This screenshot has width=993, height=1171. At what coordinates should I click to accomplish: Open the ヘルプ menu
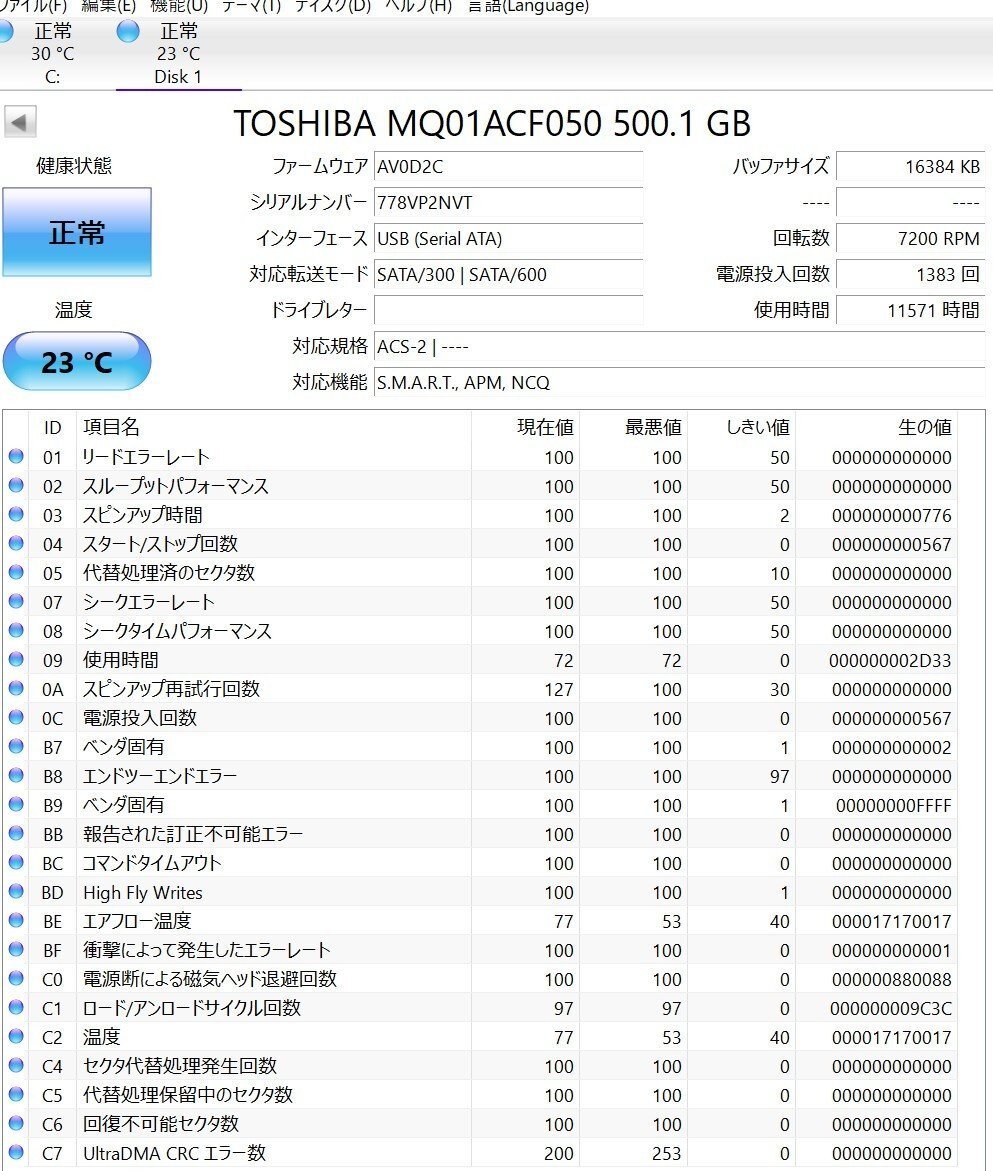point(418,6)
